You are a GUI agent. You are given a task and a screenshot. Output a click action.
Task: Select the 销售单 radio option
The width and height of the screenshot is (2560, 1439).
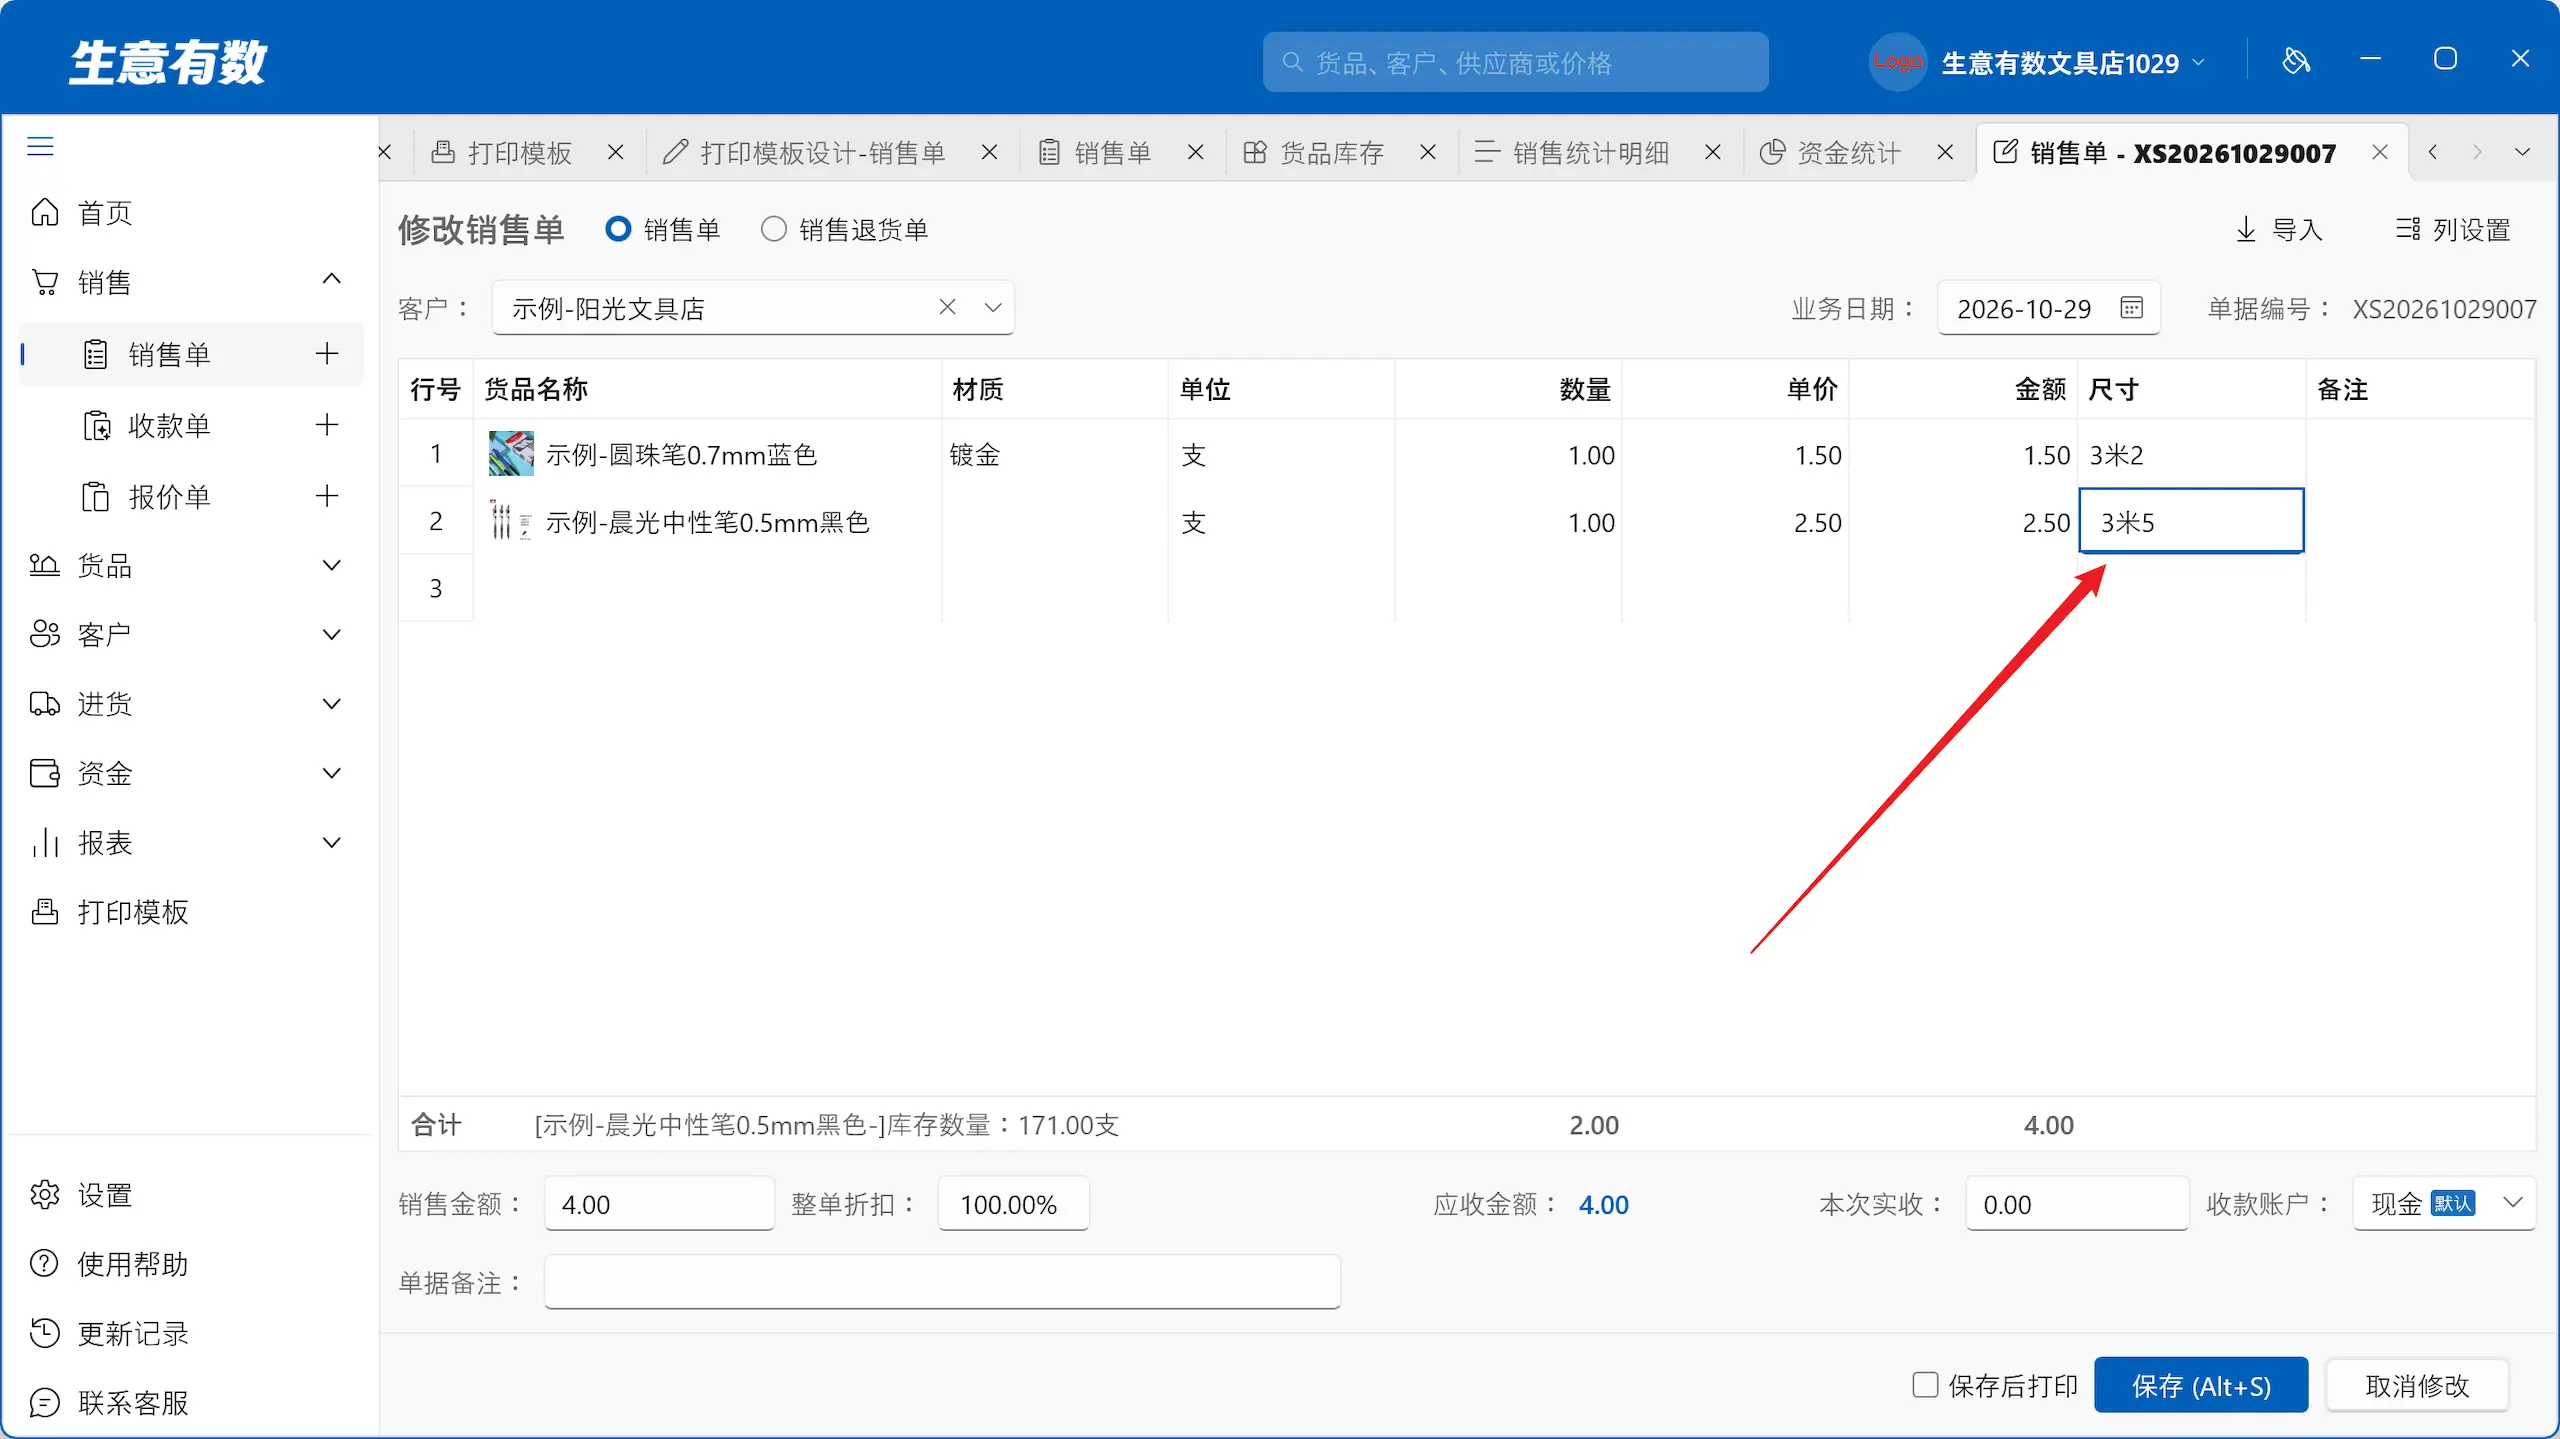coord(618,229)
